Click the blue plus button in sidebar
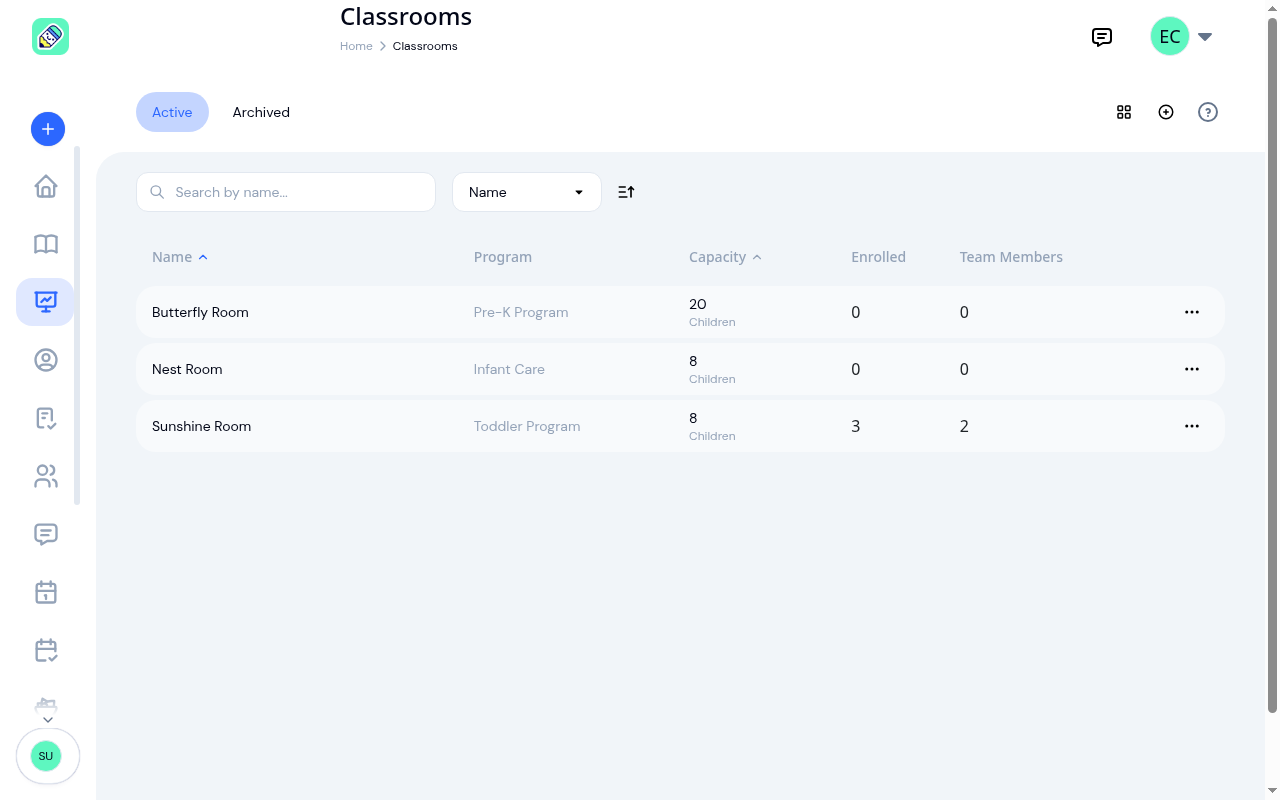This screenshot has height=800, width=1280. click(48, 129)
